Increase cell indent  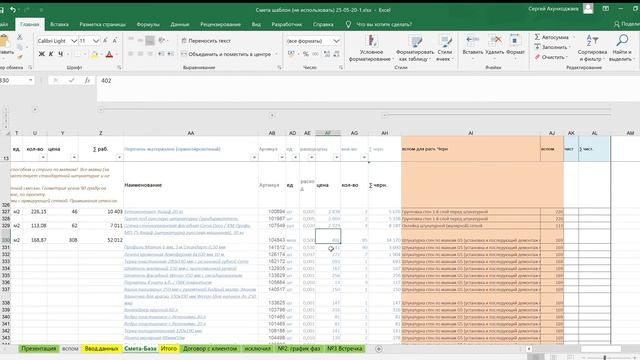171,54
